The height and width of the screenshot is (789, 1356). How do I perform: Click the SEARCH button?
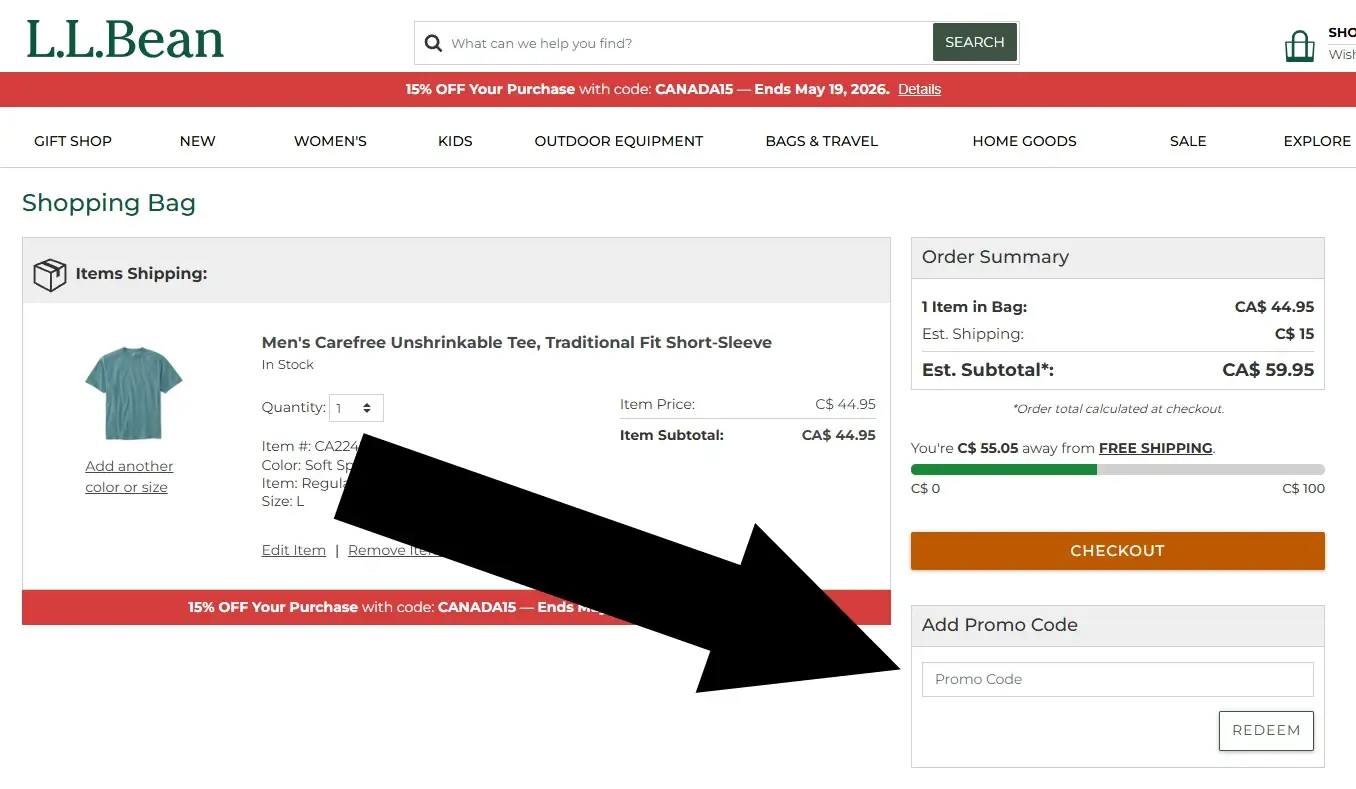[974, 43]
